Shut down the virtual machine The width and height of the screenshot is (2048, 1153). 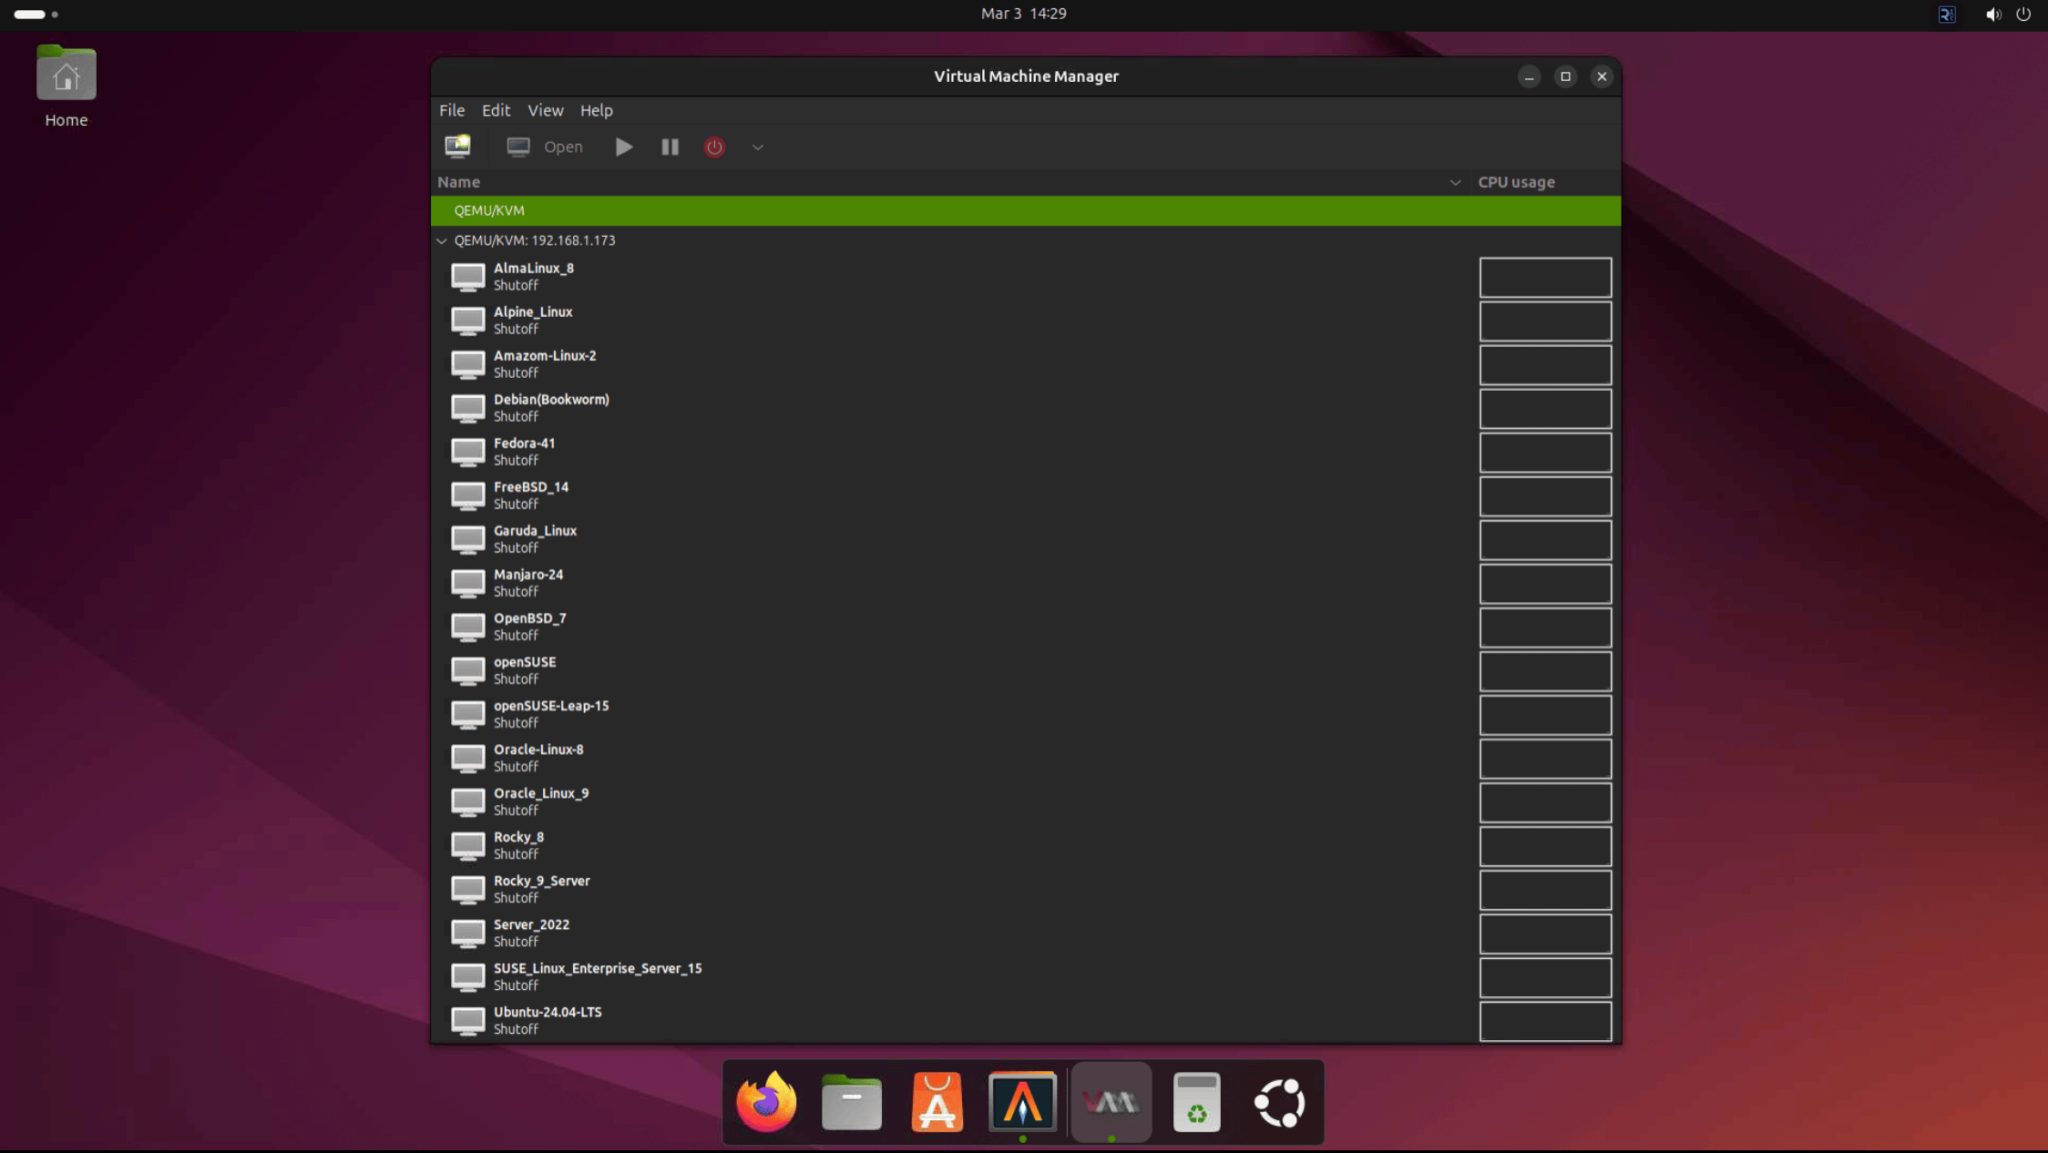pyautogui.click(x=713, y=146)
